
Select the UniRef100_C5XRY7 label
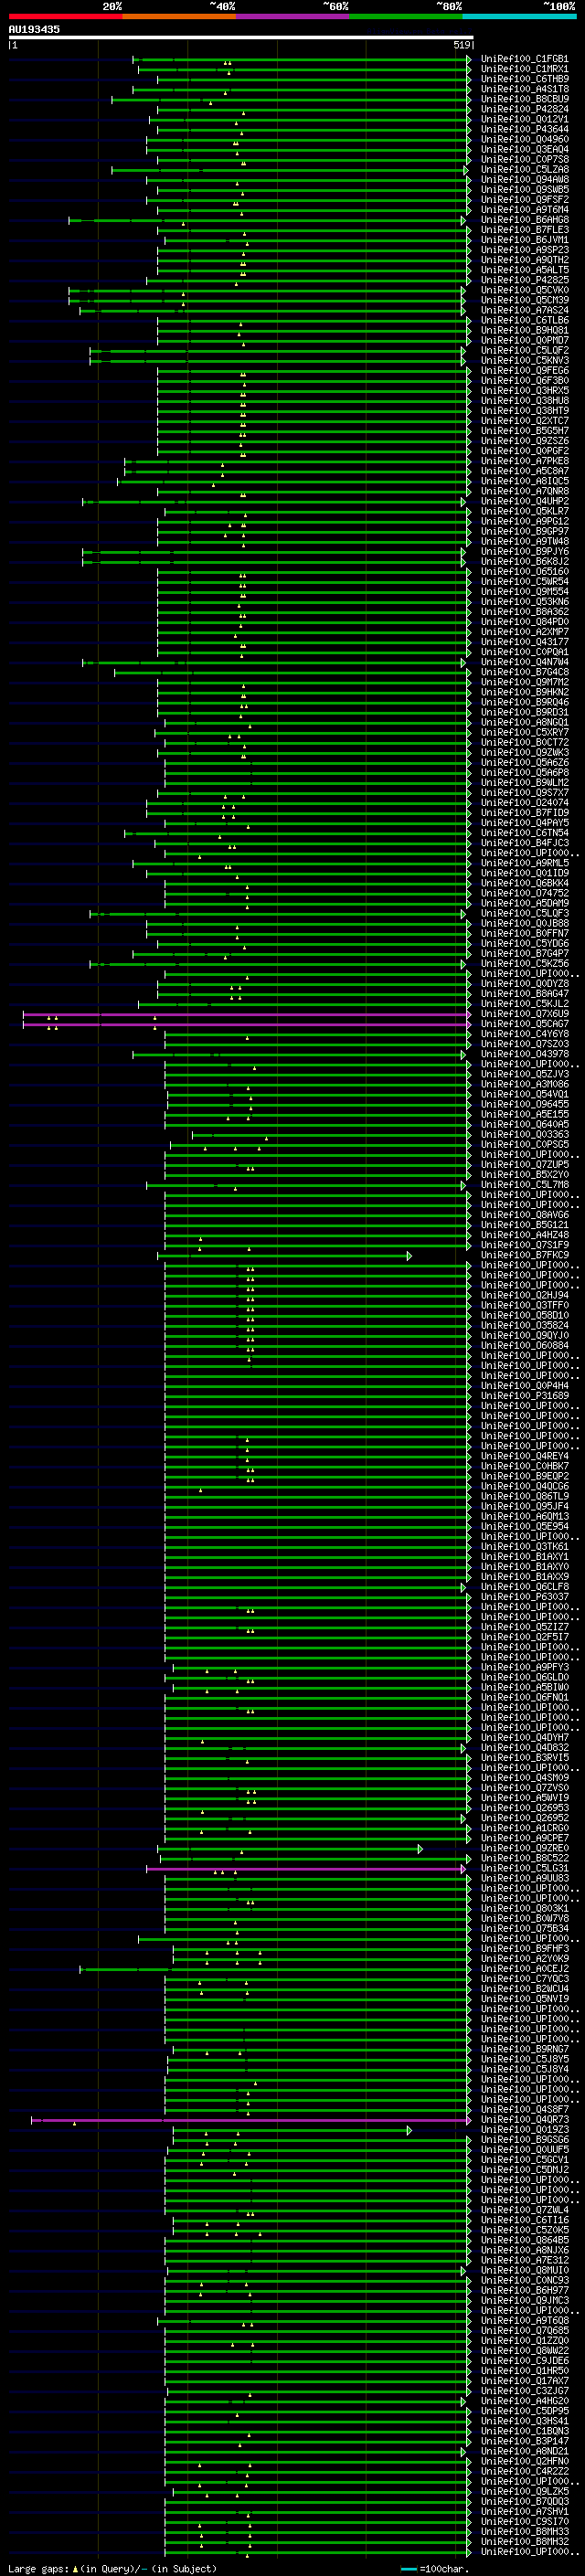525,732
